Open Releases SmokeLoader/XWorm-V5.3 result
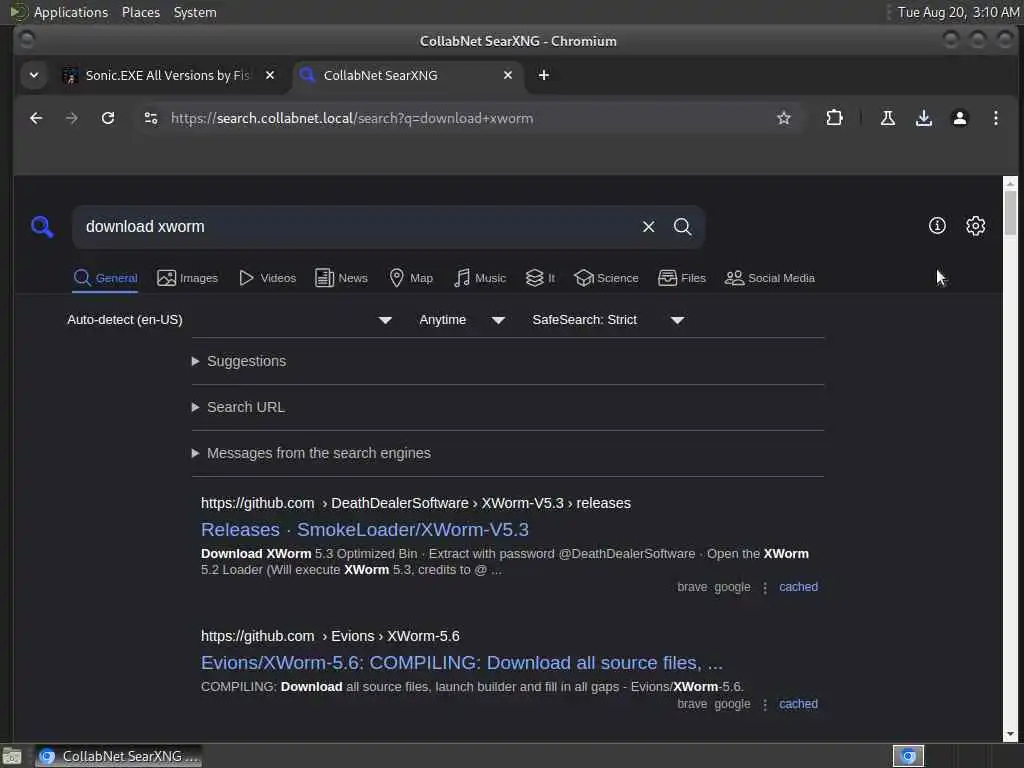1024x768 pixels. pos(364,530)
